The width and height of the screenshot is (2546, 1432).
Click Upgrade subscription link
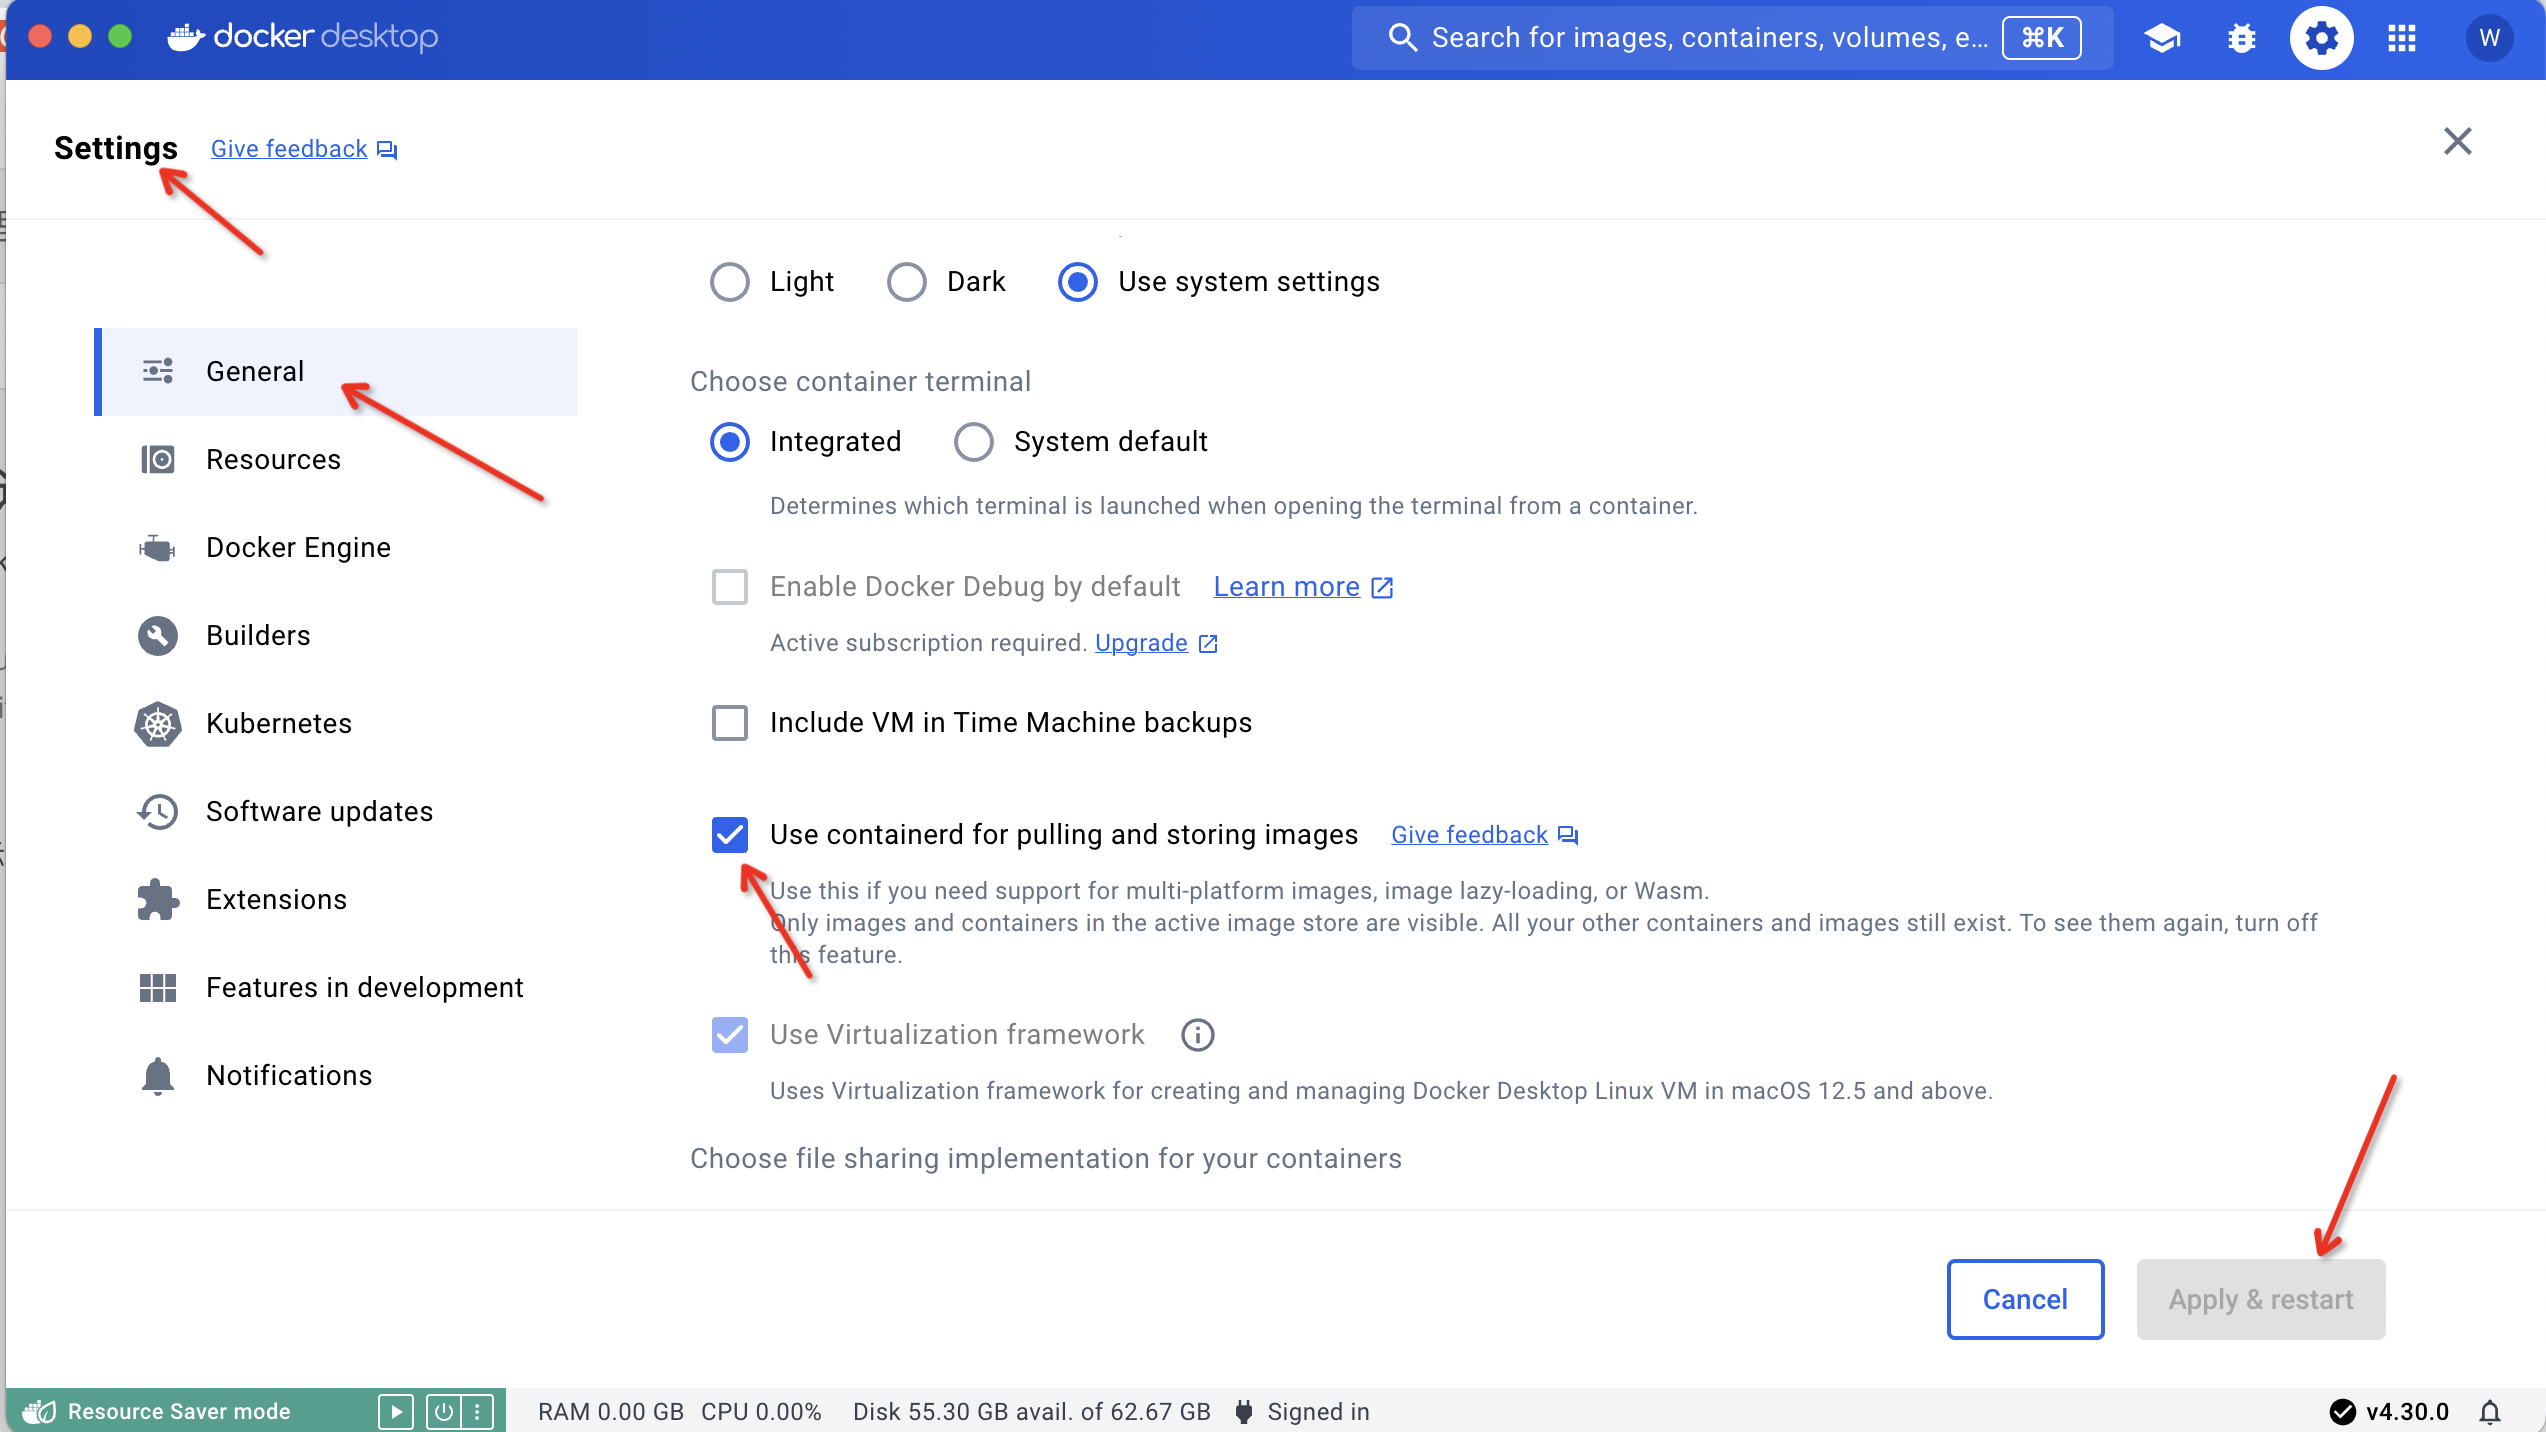[1140, 643]
